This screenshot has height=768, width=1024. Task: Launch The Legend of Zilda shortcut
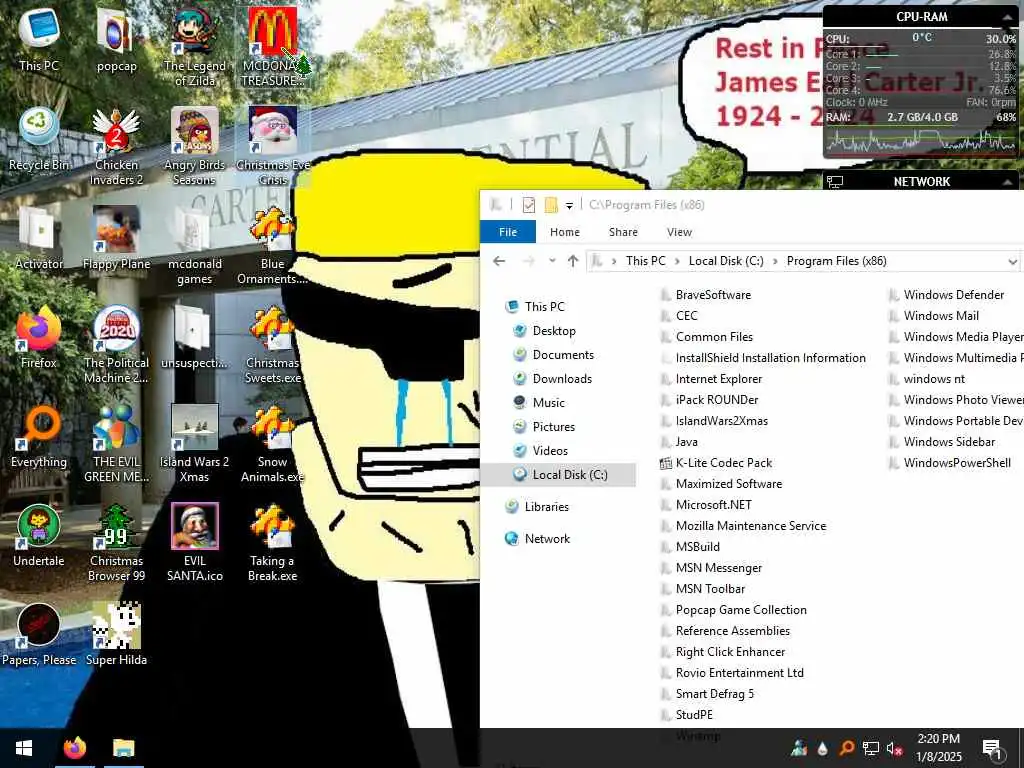[x=195, y=47]
